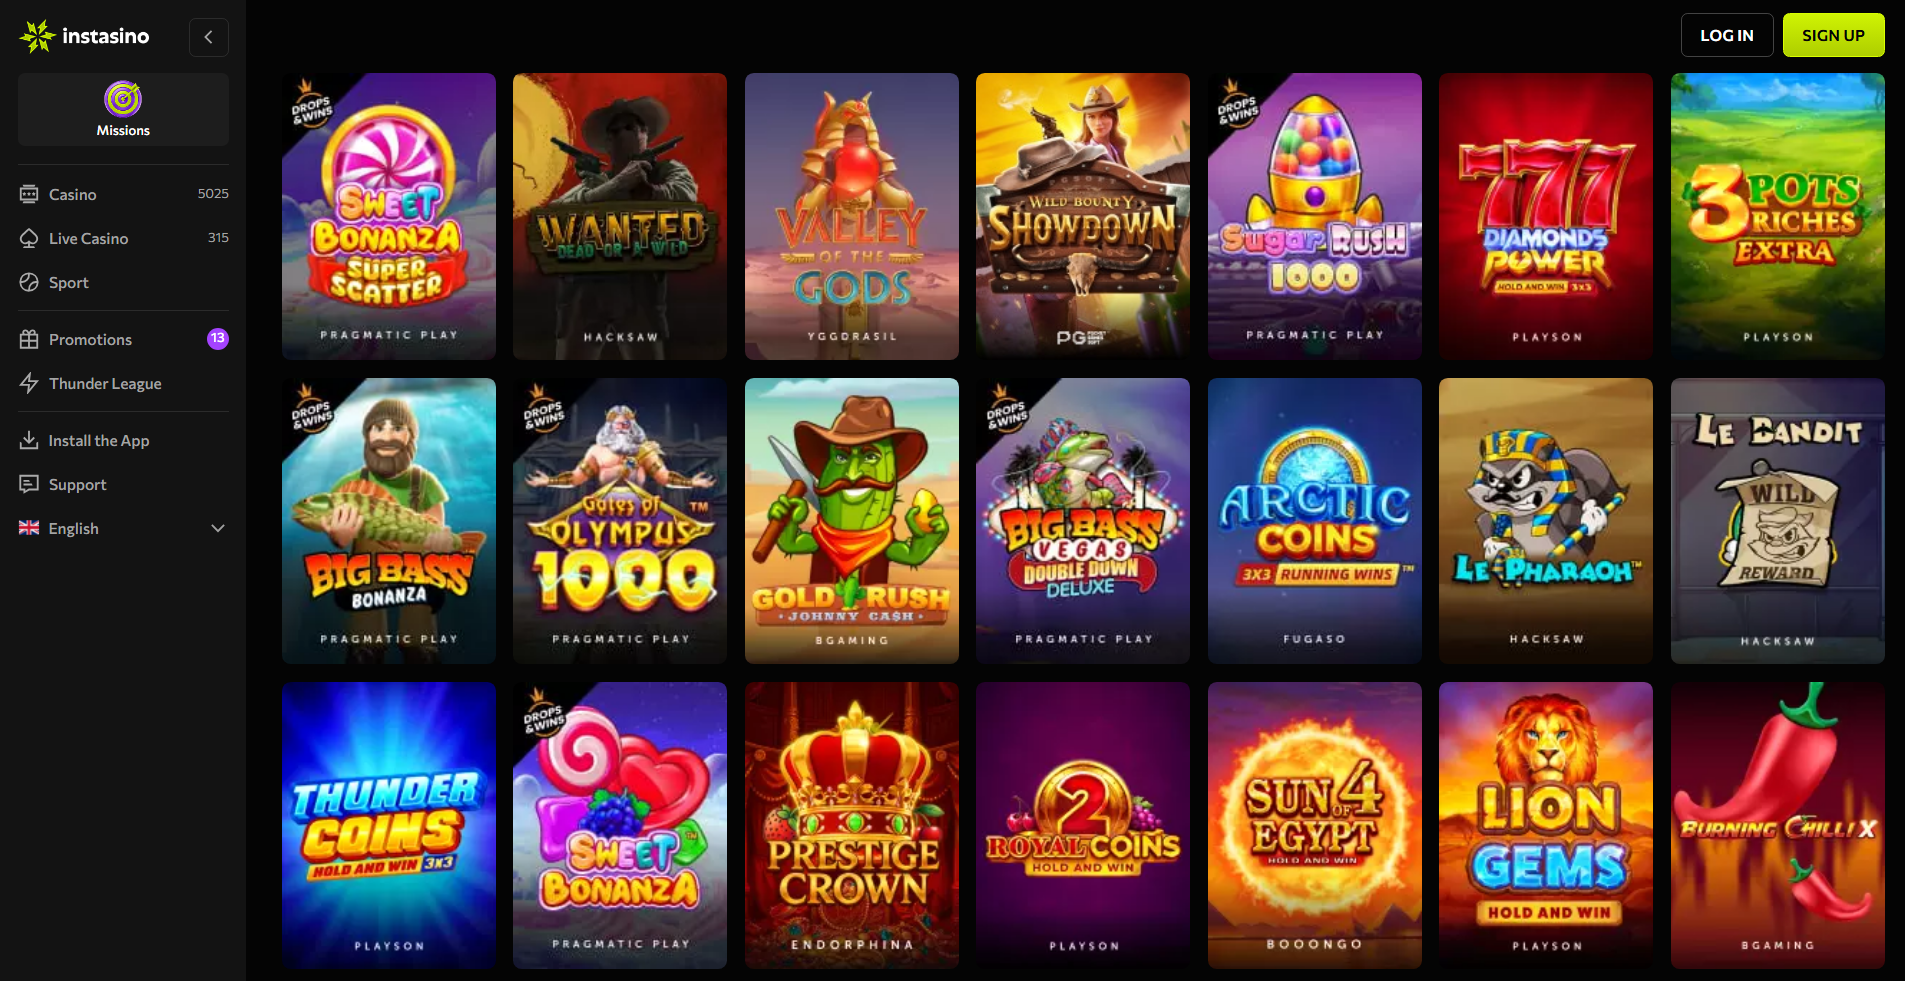Click the LOG IN button
Viewport: 1905px width, 981px height.
1727,35
